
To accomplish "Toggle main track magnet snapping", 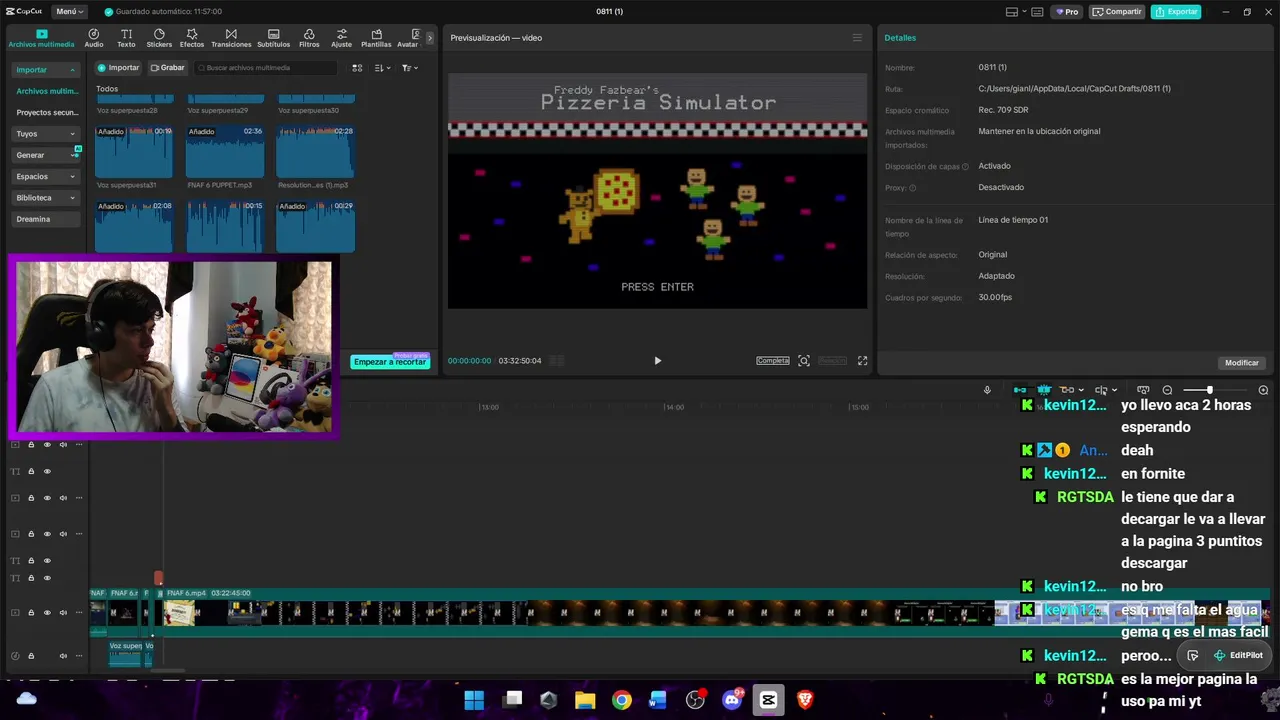I will pyautogui.click(x=1020, y=390).
